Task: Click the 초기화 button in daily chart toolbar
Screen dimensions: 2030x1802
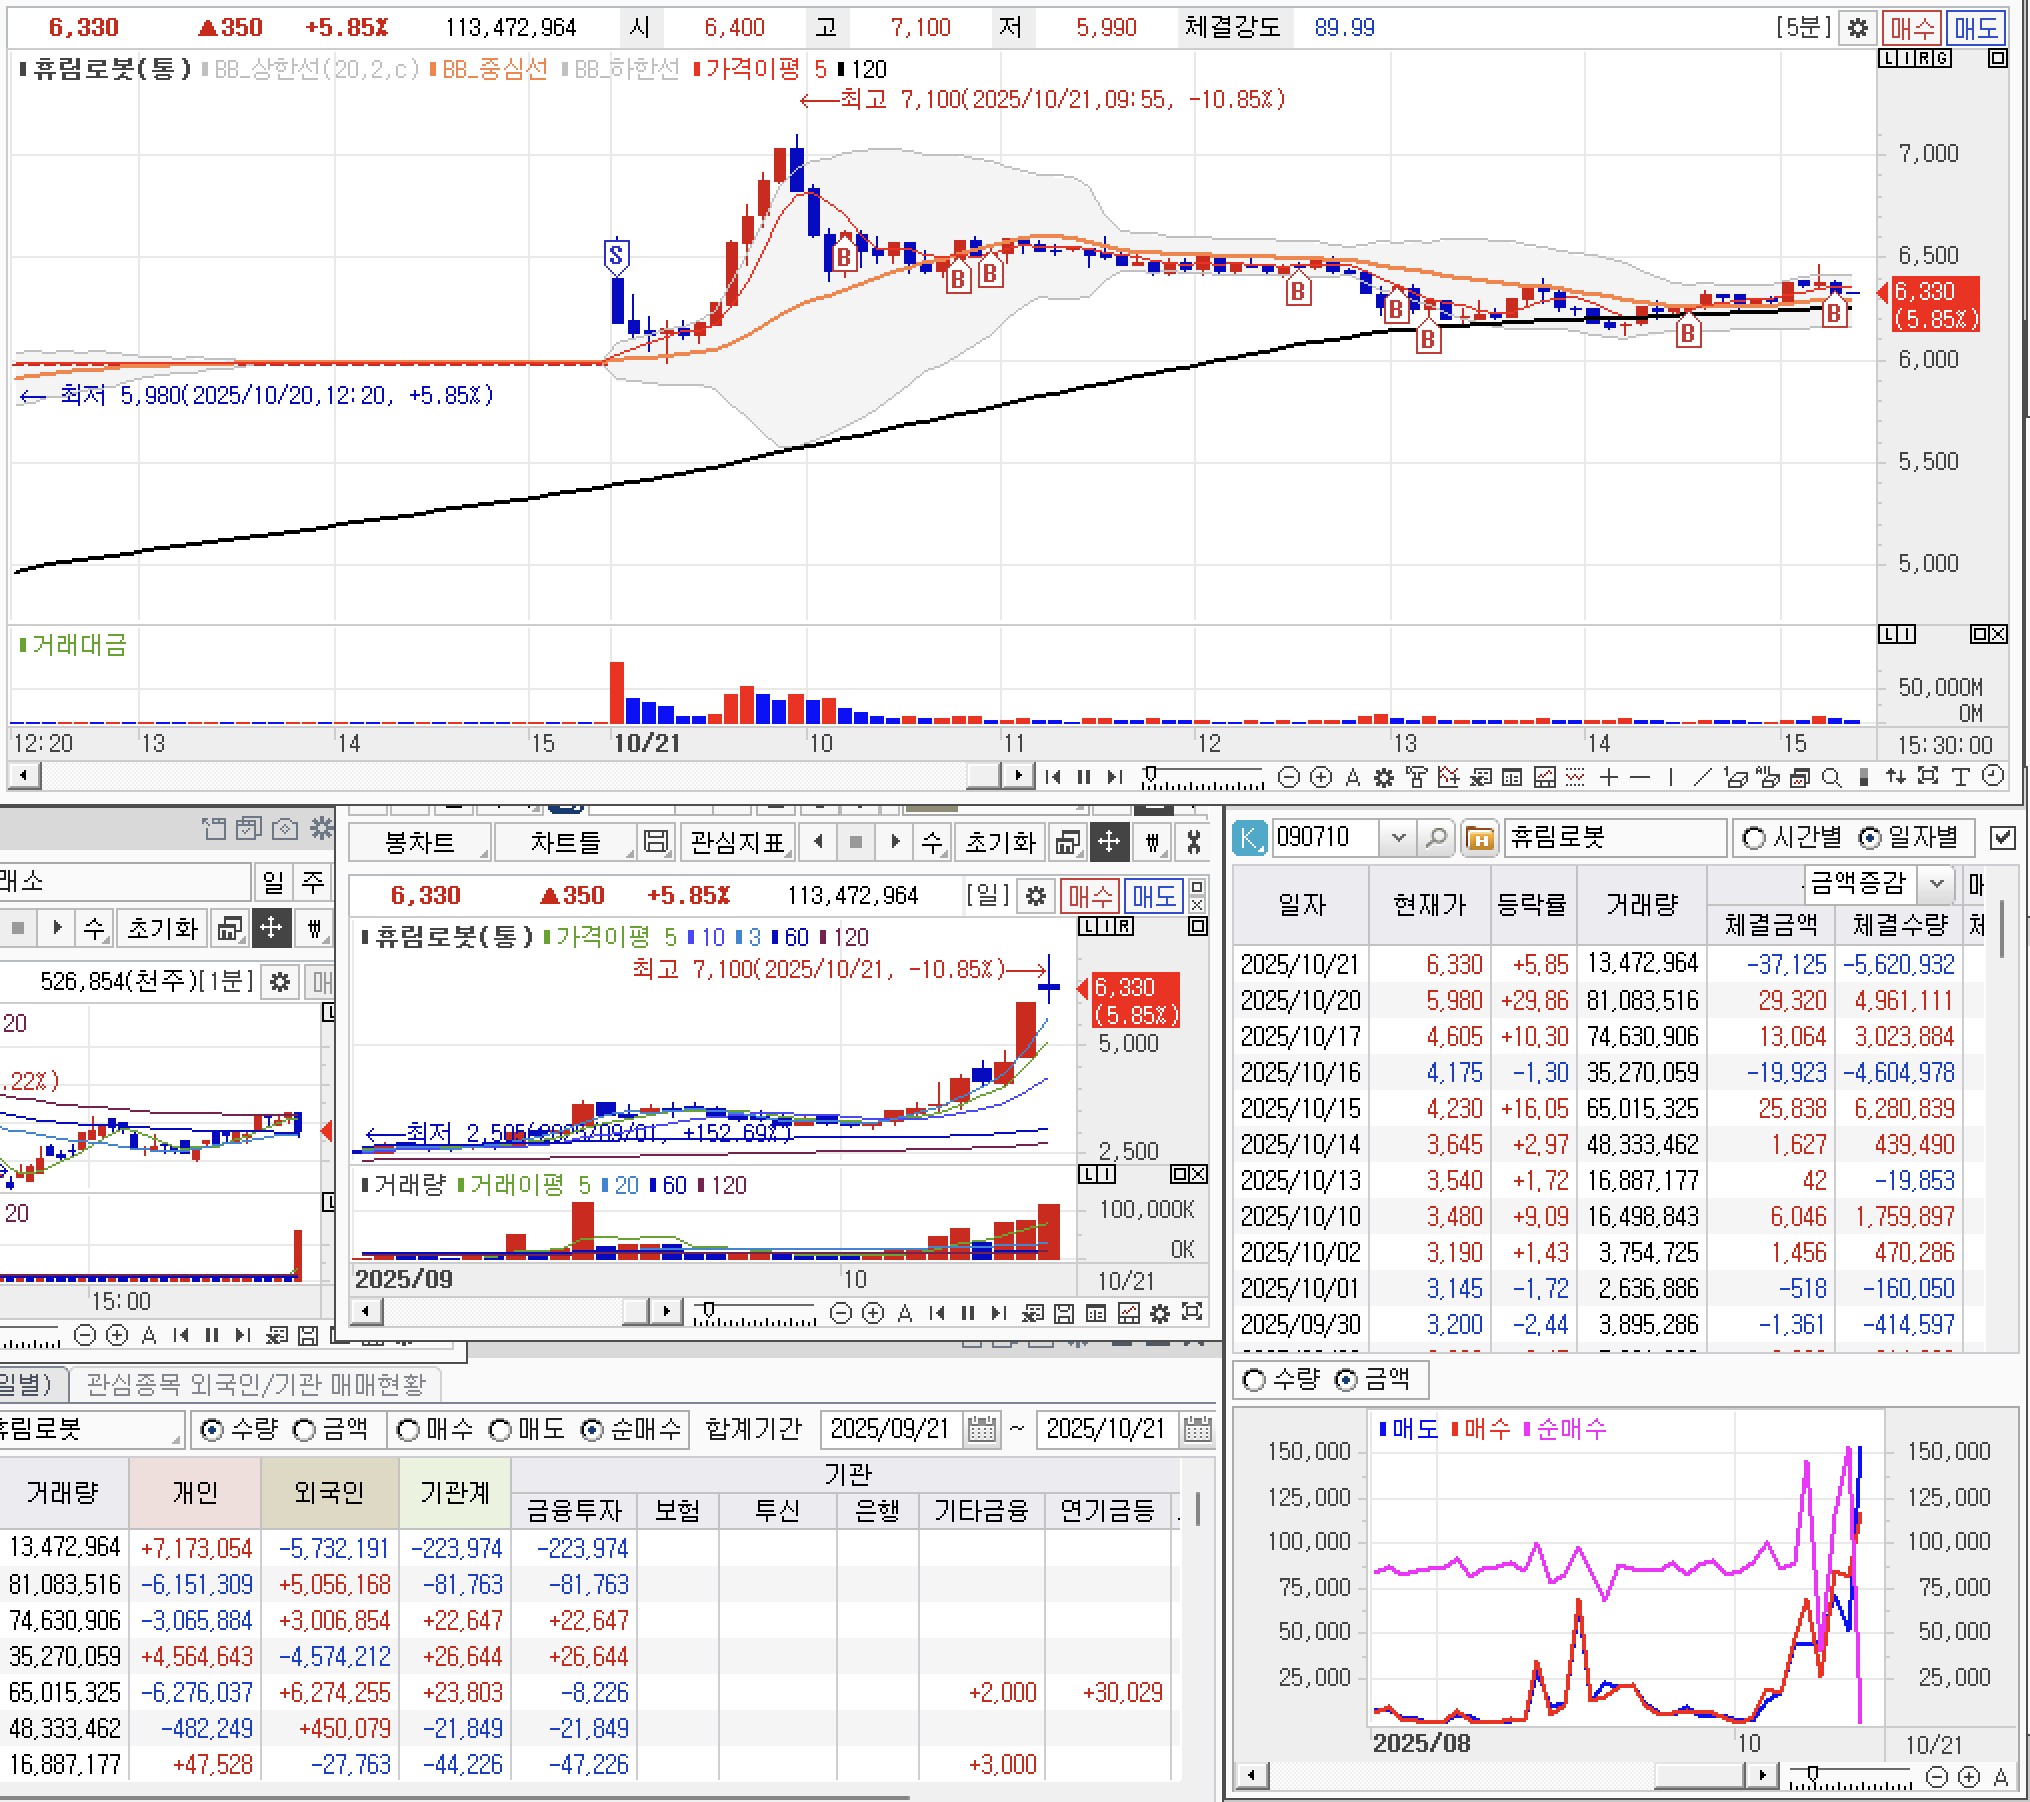Action: click(x=1000, y=843)
